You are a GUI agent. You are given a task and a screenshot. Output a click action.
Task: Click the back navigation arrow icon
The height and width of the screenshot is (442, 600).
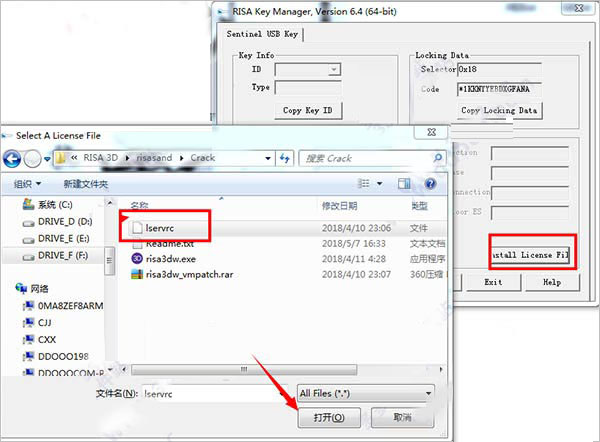(x=12, y=159)
